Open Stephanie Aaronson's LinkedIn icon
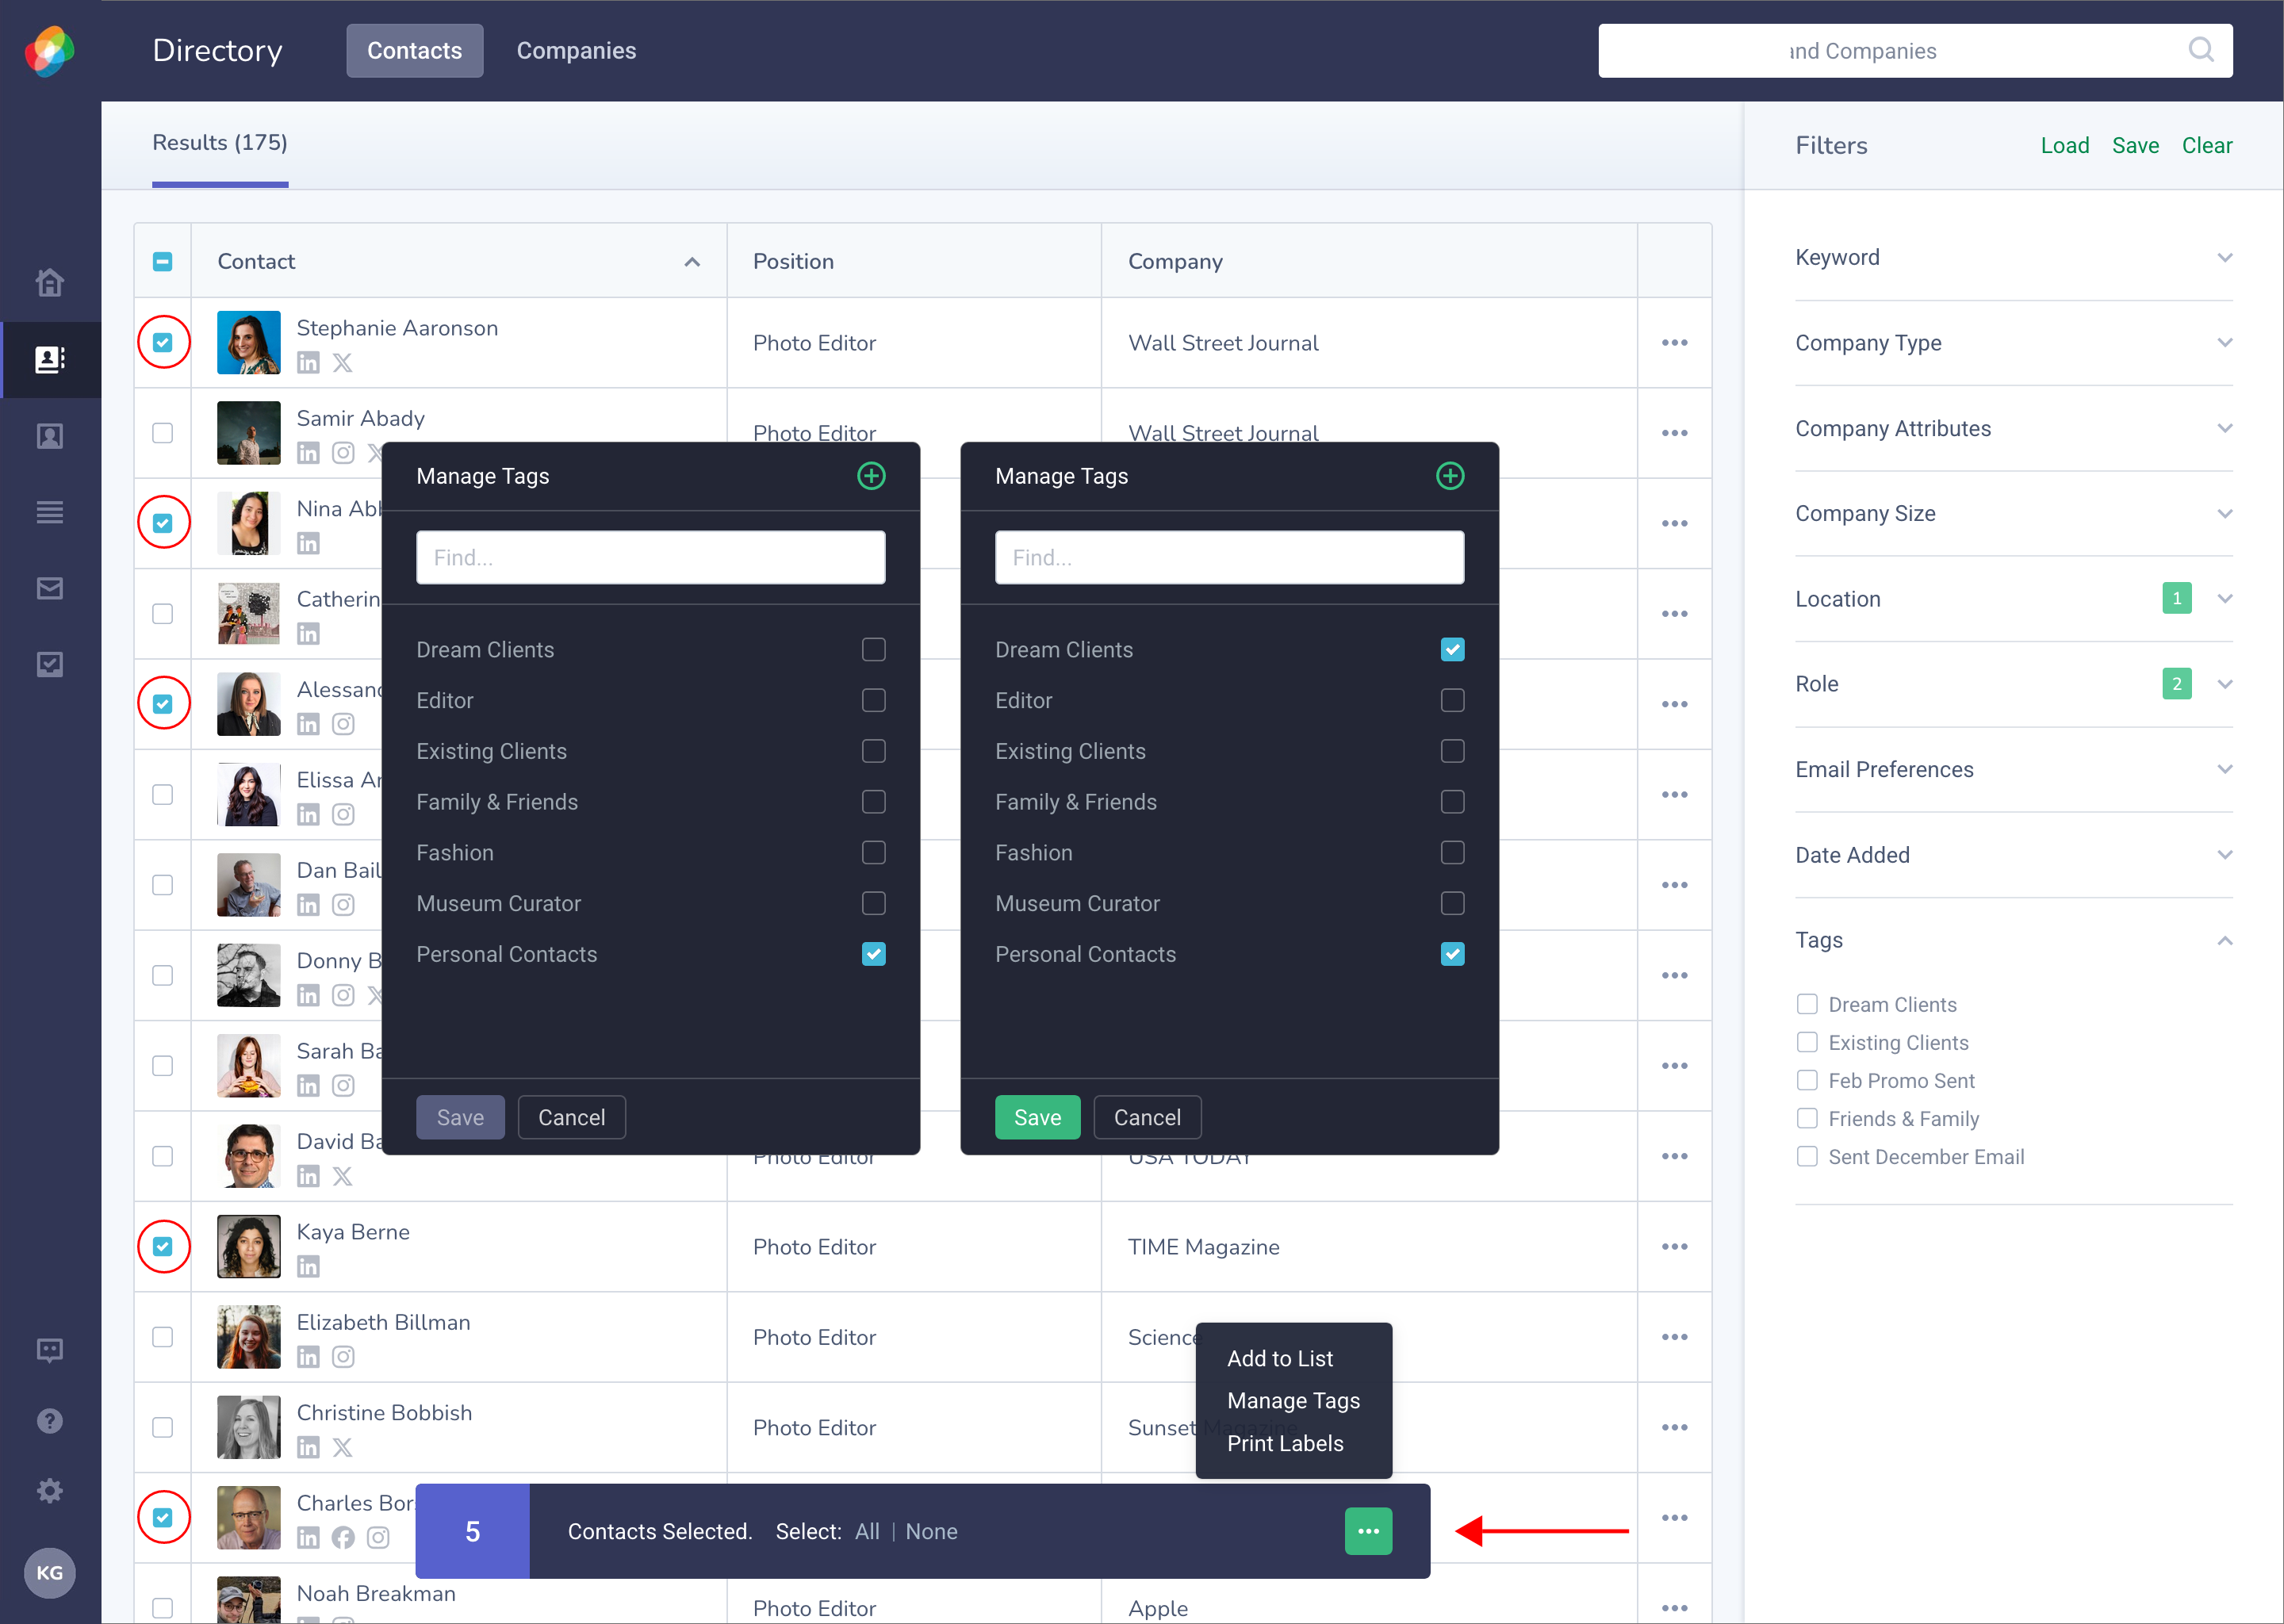Viewport: 2284px width, 1624px height. [308, 363]
